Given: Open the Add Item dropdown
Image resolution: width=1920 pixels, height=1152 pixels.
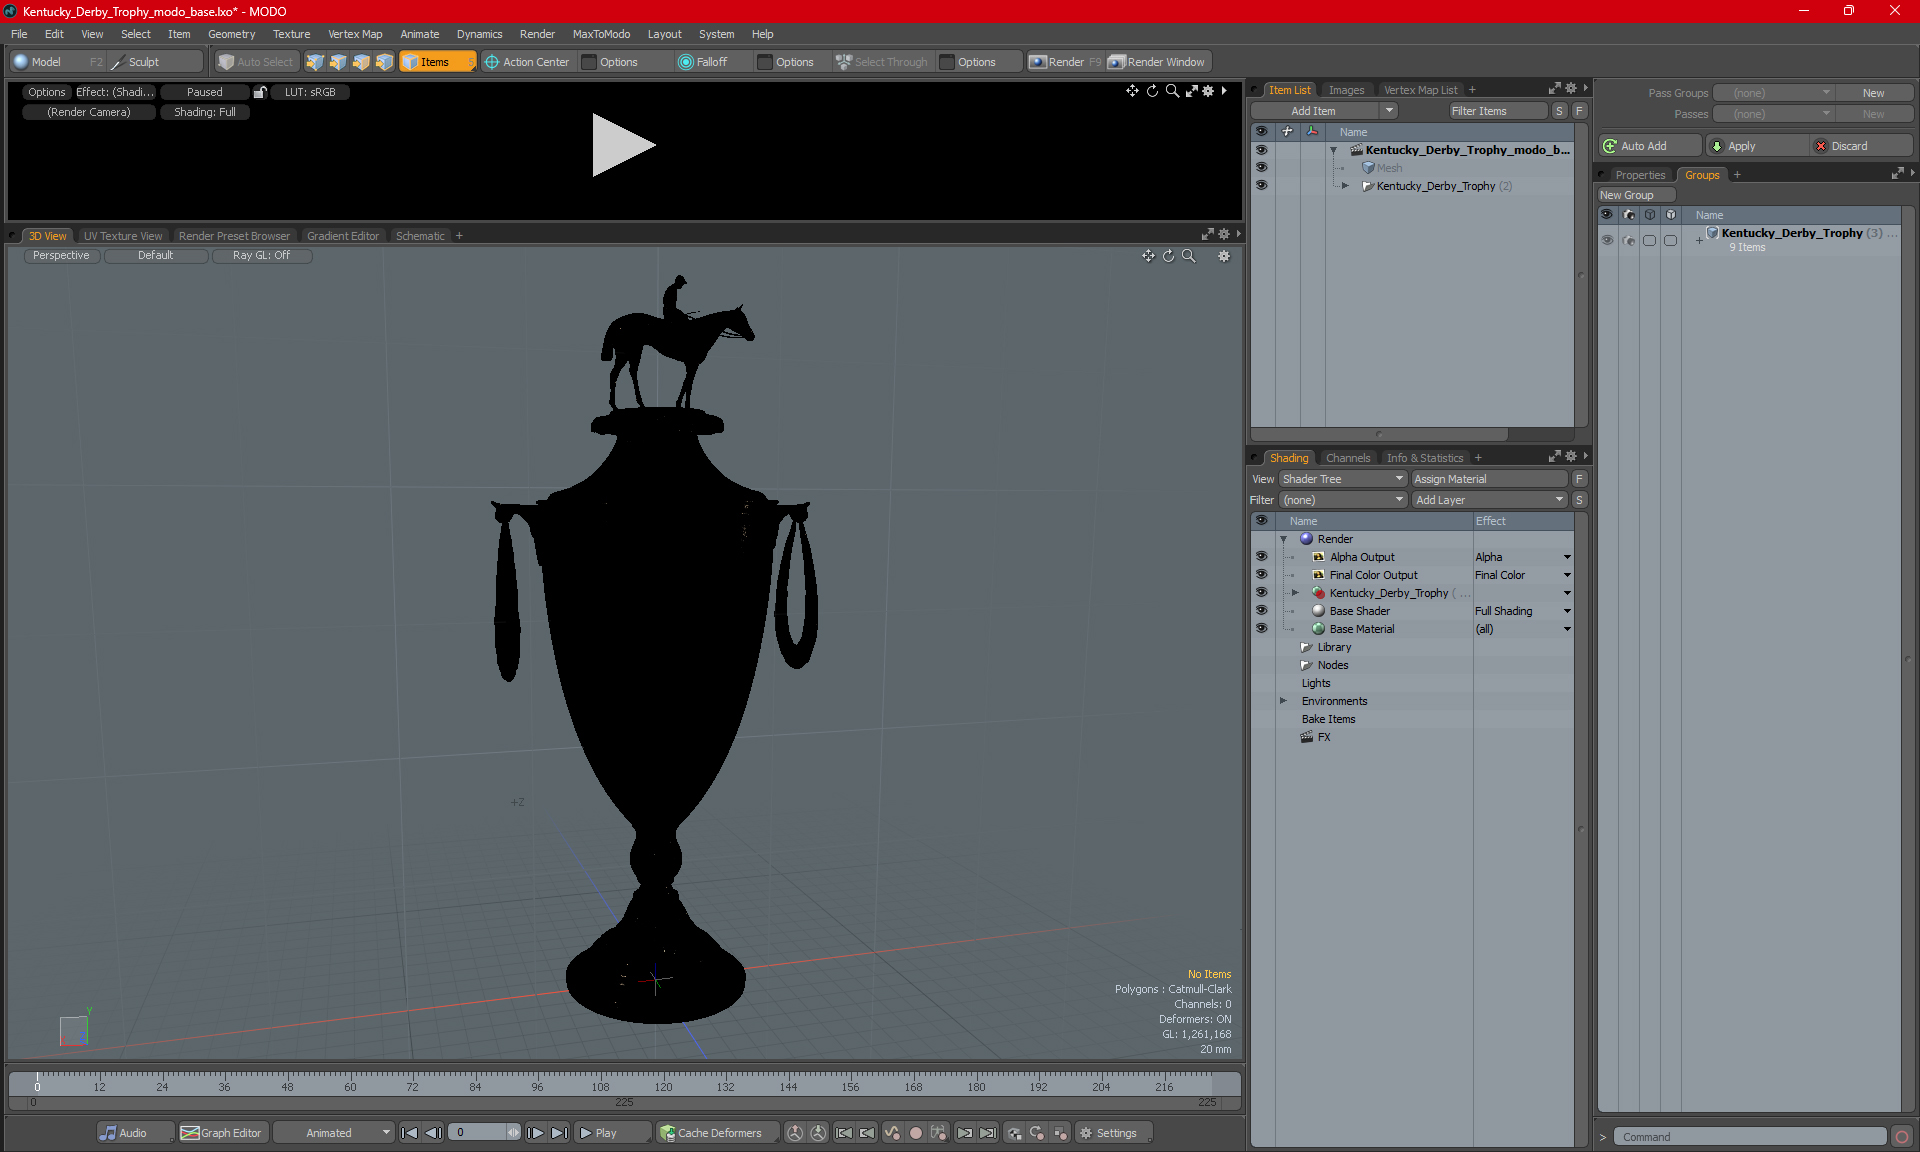Looking at the screenshot, I should (x=1389, y=111).
